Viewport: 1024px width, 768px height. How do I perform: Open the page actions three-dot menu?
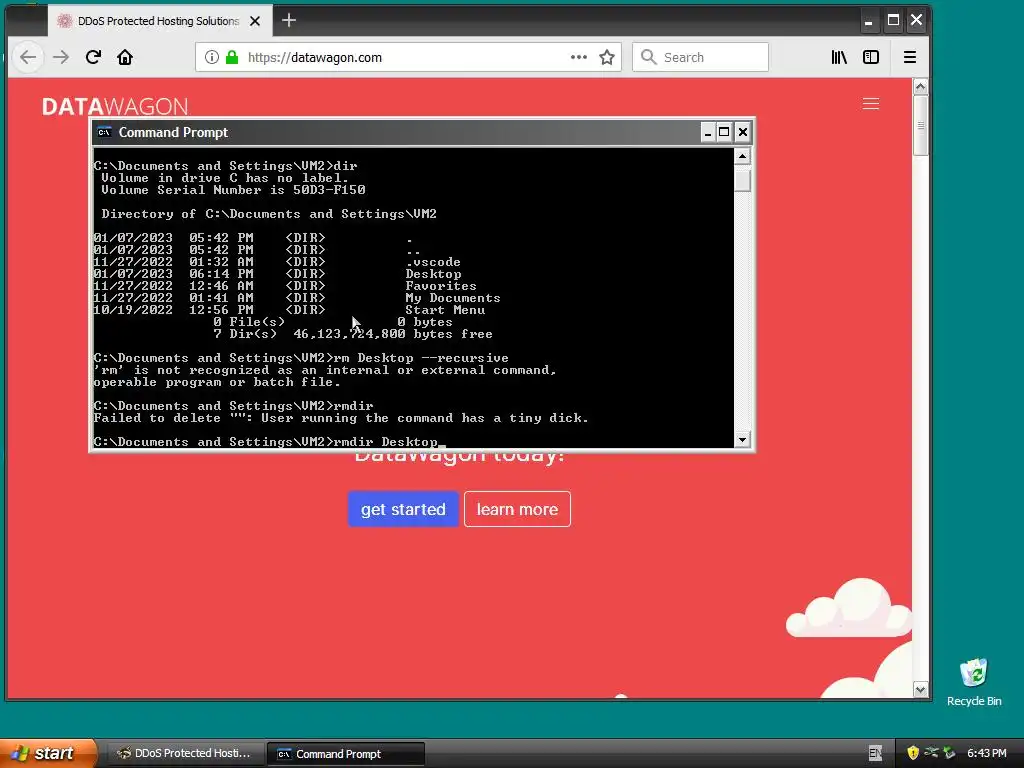pos(579,57)
